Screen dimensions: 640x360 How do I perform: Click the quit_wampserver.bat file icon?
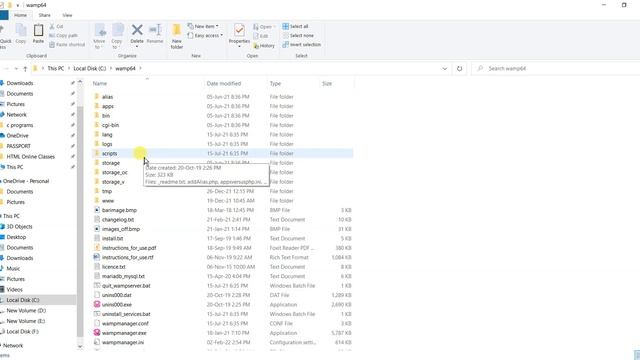click(97, 286)
